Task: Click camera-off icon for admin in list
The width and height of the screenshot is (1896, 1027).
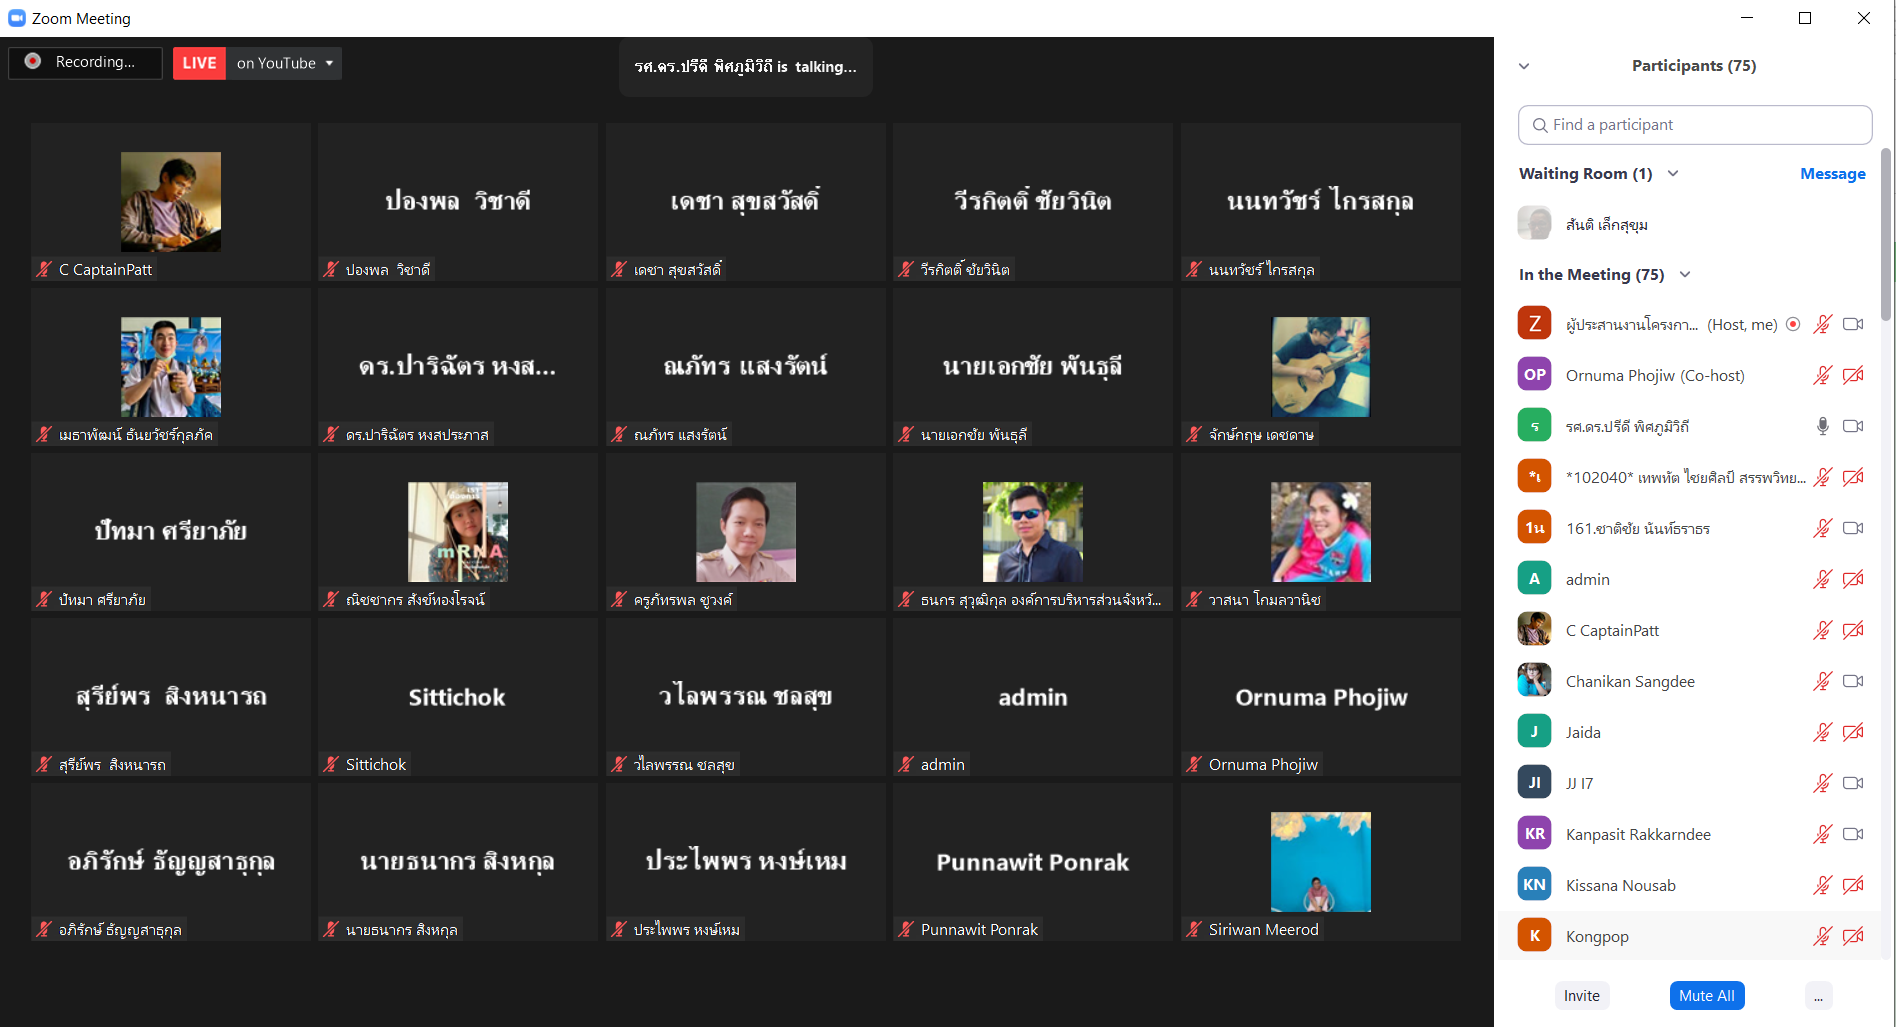Action: [x=1853, y=579]
